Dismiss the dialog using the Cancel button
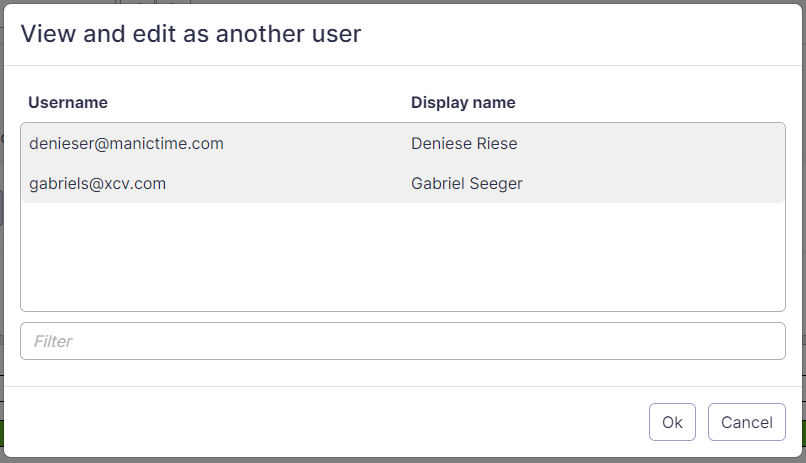806x463 pixels. 746,422
